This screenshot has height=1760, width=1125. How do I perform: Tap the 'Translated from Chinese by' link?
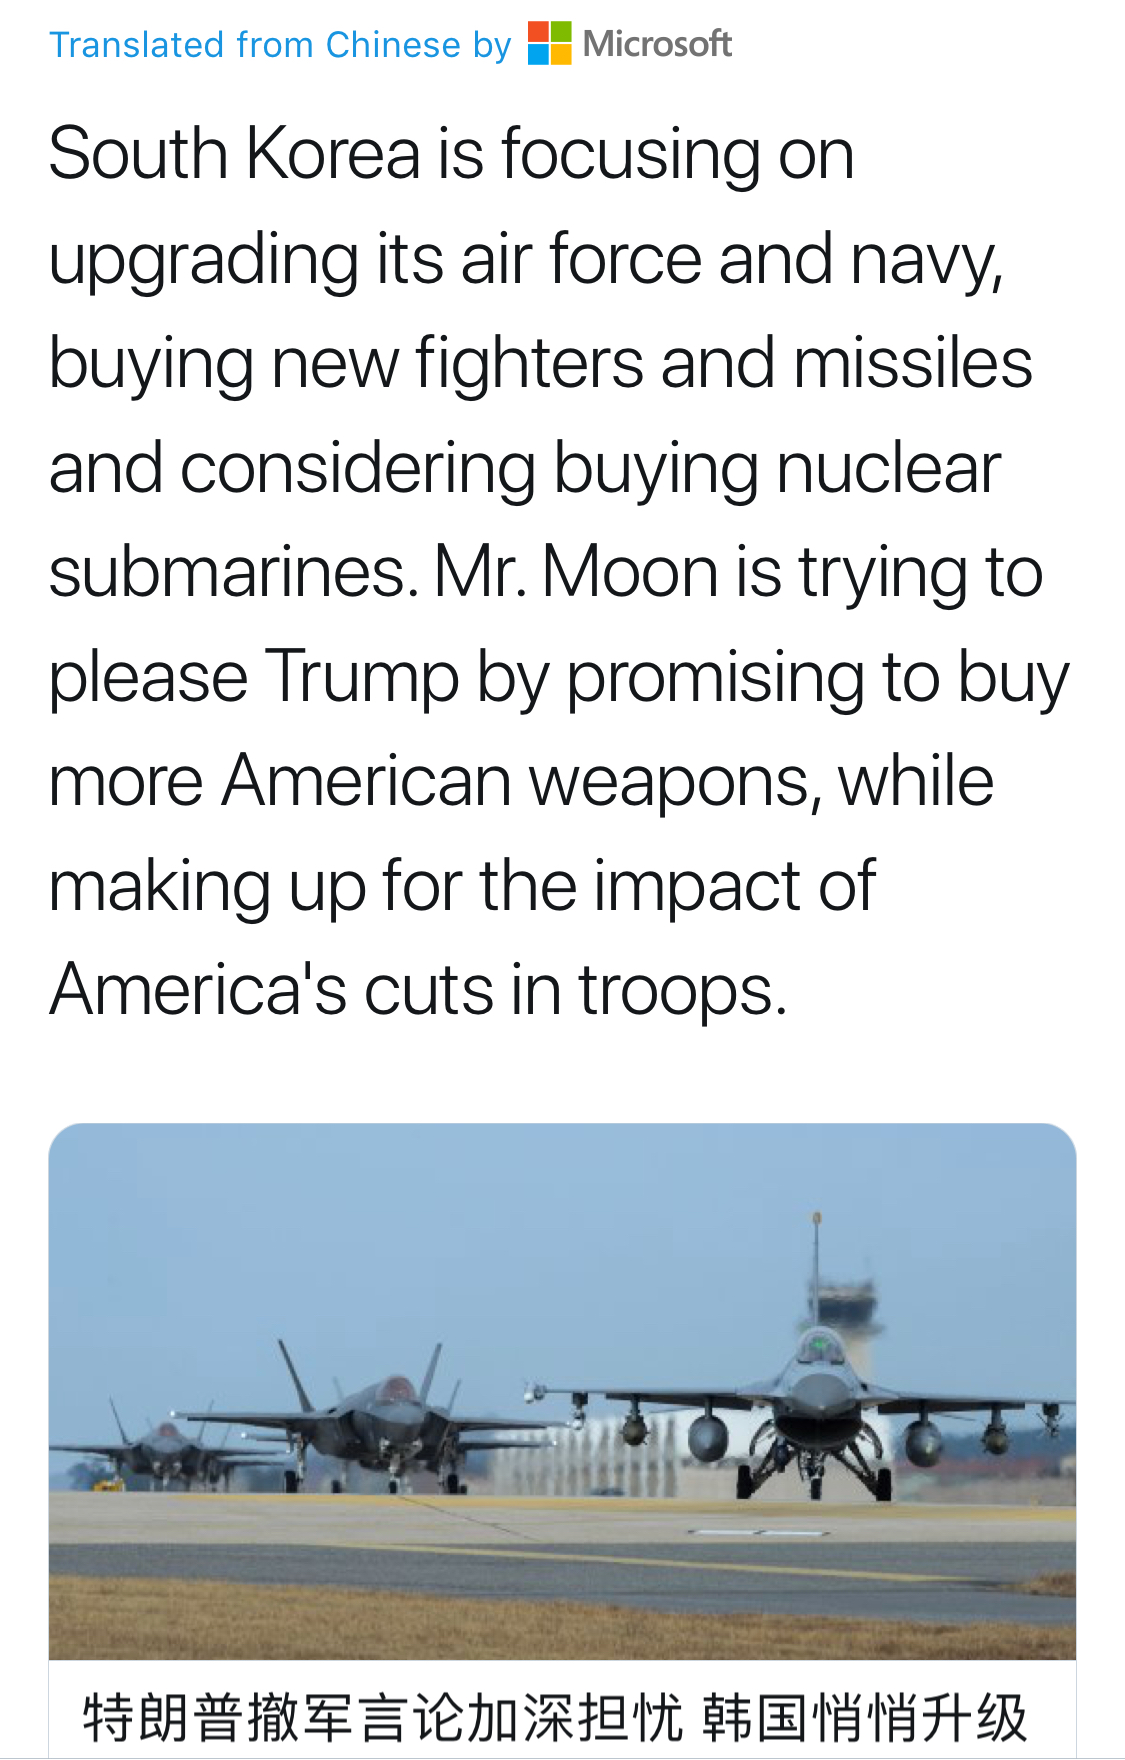280,45
